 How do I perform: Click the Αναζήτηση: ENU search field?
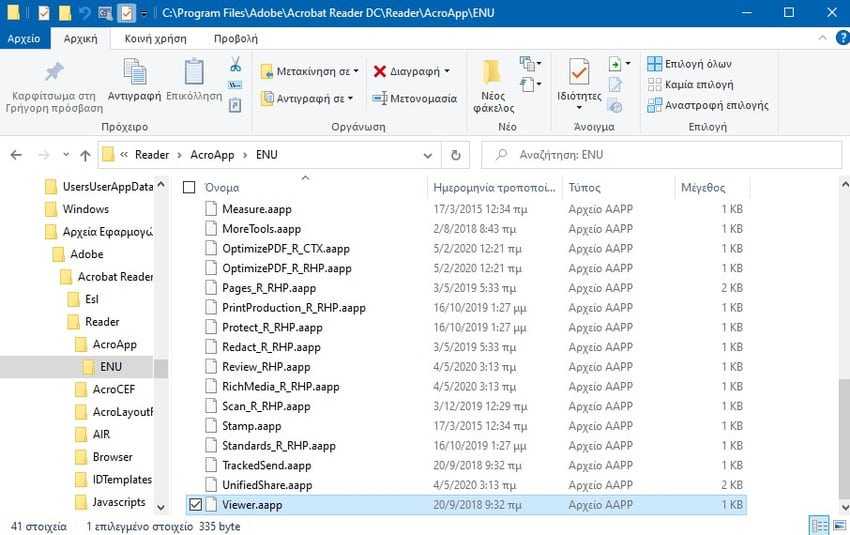tap(661, 155)
